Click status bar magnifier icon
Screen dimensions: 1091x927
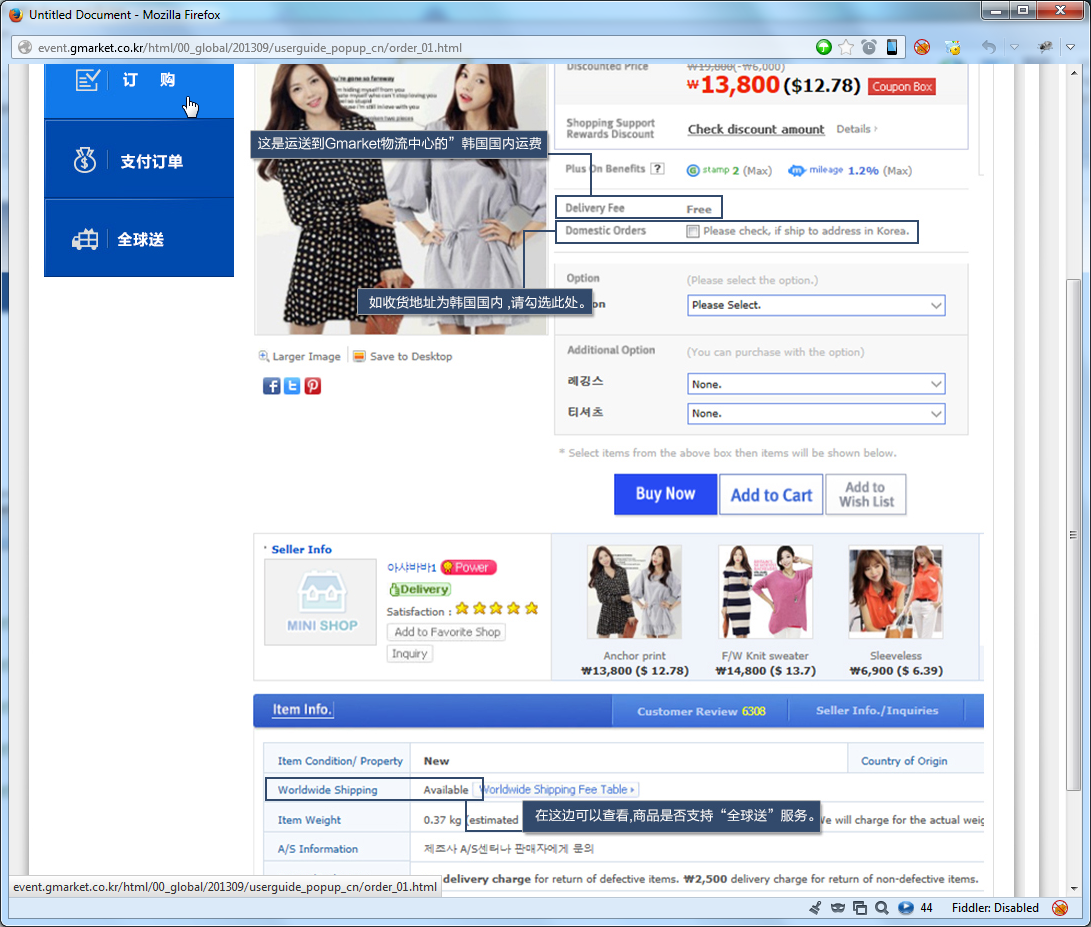882,908
